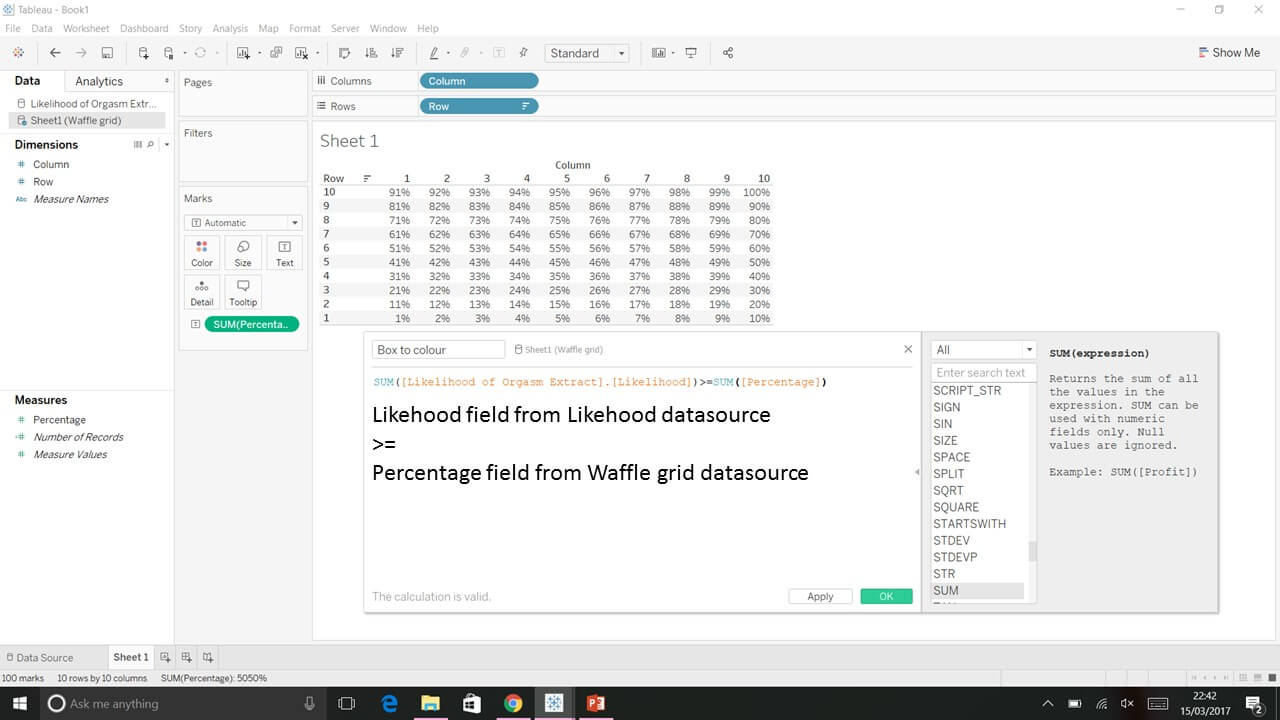Click the green SUM(Percenta.. pill
Screen dimensions: 1280x720
click(251, 323)
